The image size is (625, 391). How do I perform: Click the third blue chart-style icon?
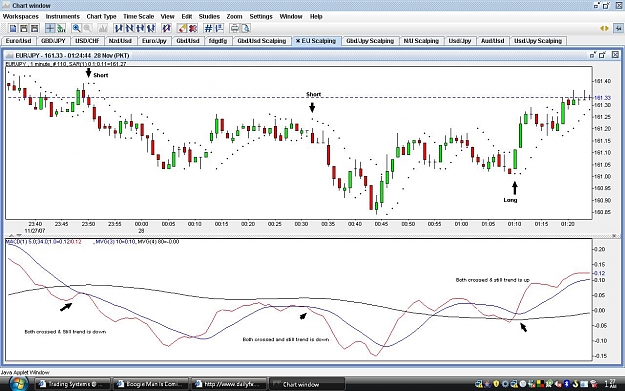click(x=140, y=28)
